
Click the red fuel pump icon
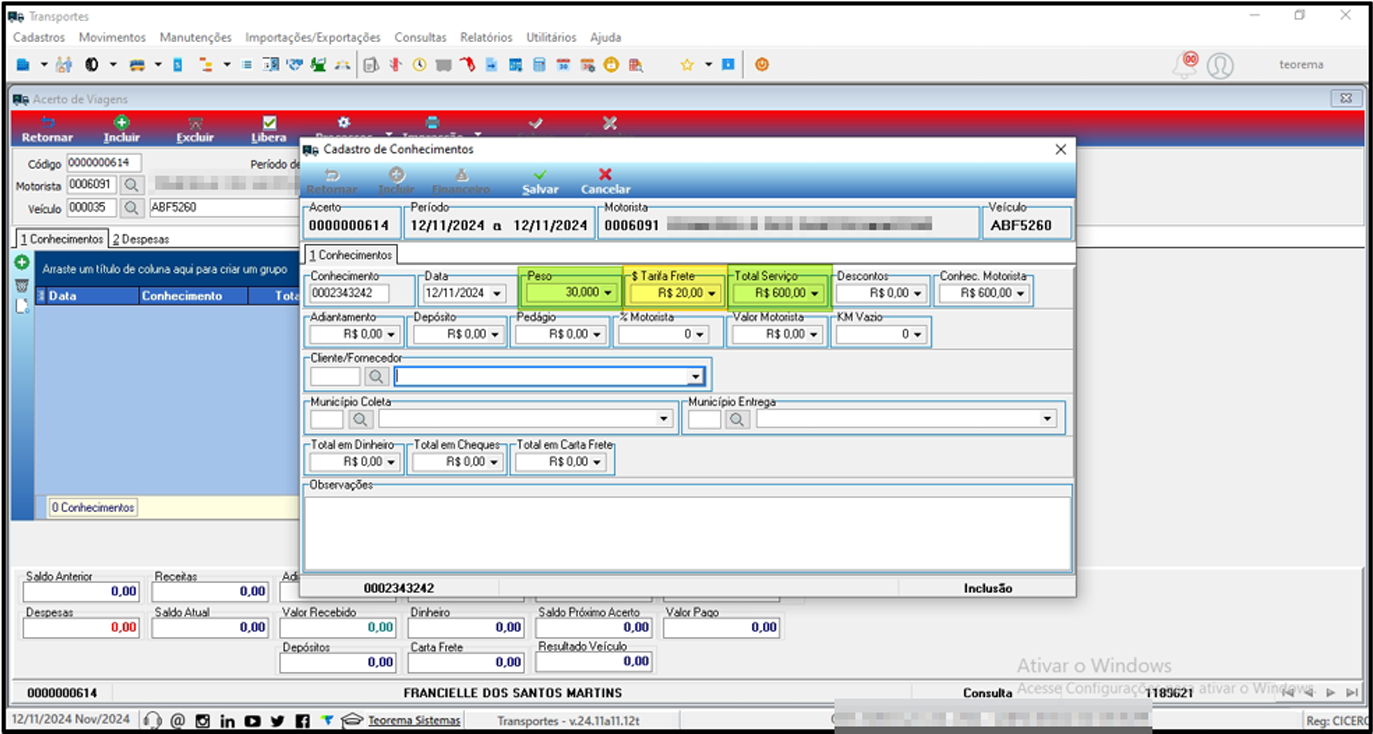pos(467,65)
